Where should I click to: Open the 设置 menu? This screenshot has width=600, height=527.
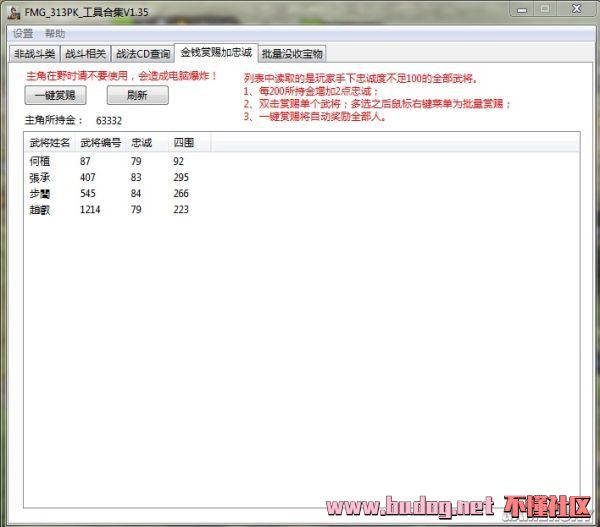point(23,34)
